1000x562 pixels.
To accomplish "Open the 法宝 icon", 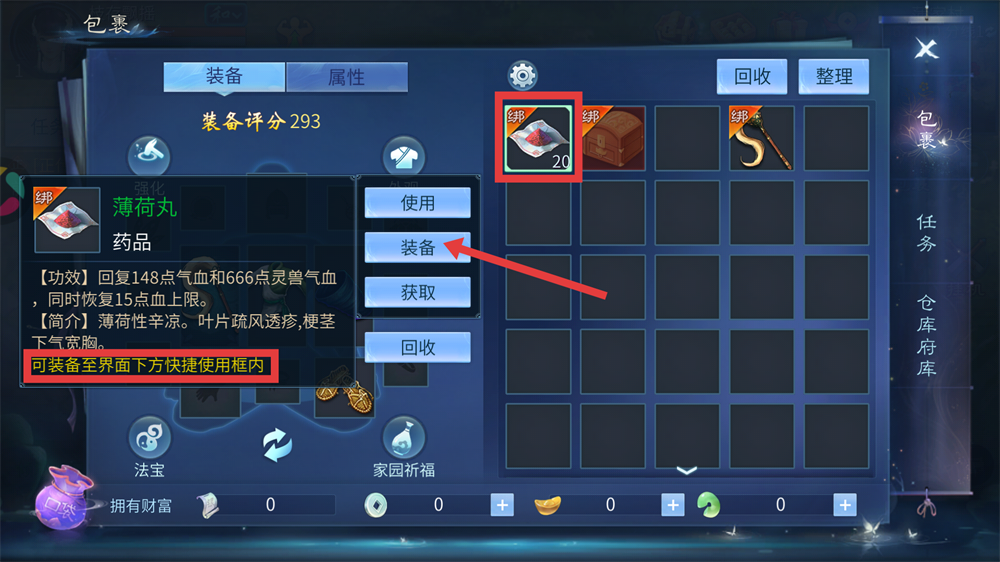I will (x=149, y=438).
